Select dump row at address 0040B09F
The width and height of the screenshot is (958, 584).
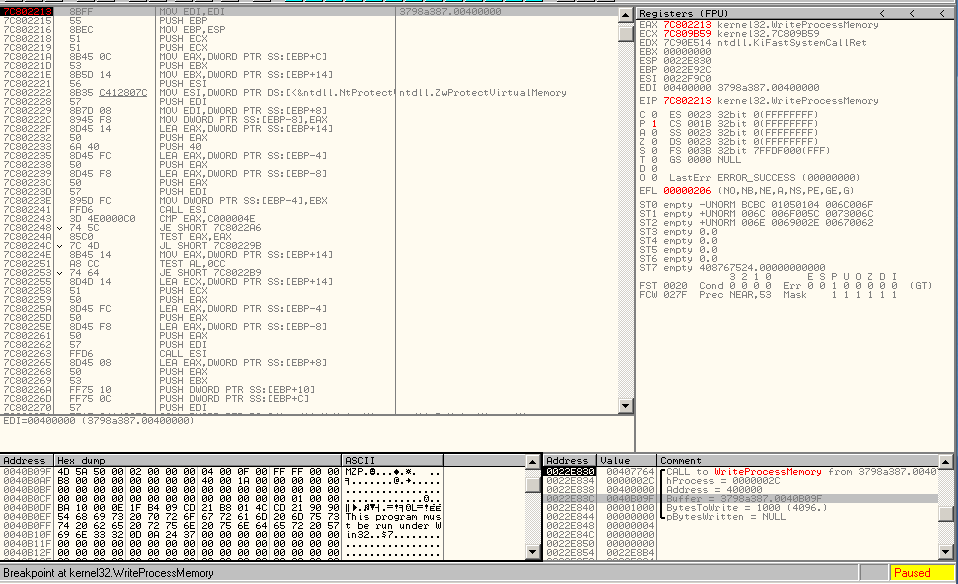coord(221,472)
